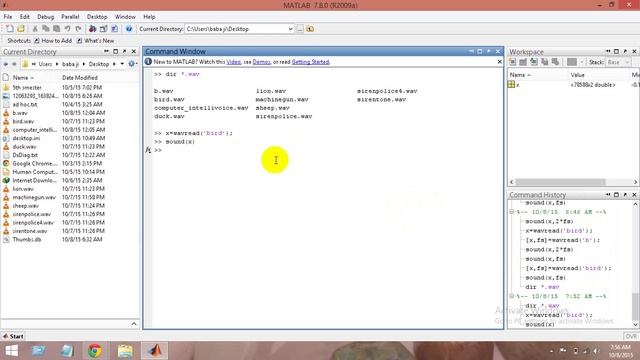The width and height of the screenshot is (640, 360).
Task: Open the Current Directory path dropdown
Action: pos(290,29)
